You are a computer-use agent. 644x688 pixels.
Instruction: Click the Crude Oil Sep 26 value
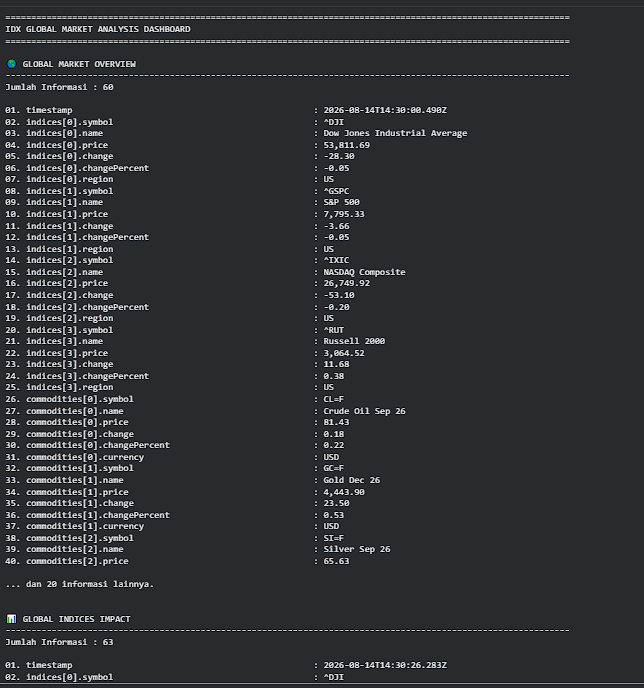tap(365, 411)
